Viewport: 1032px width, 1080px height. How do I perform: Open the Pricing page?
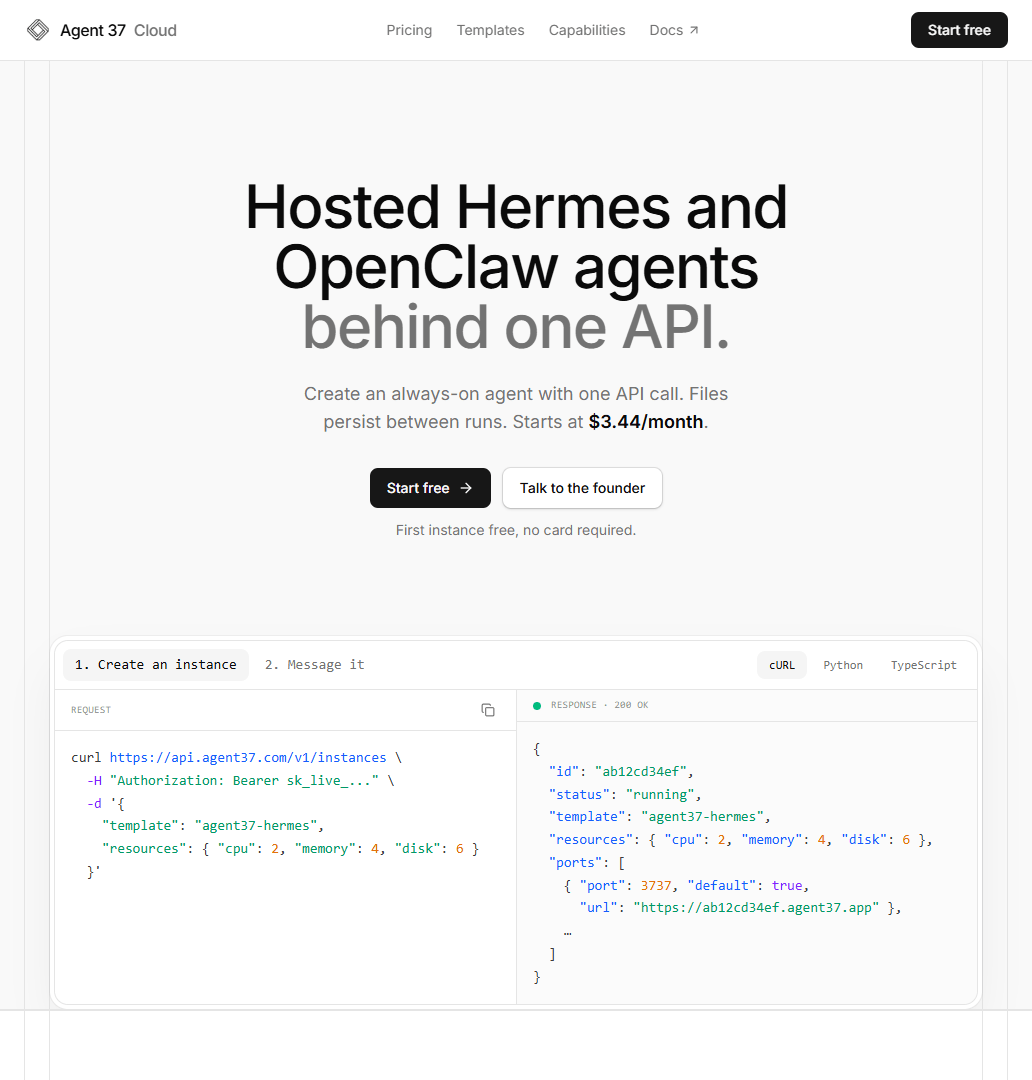pyautogui.click(x=409, y=30)
